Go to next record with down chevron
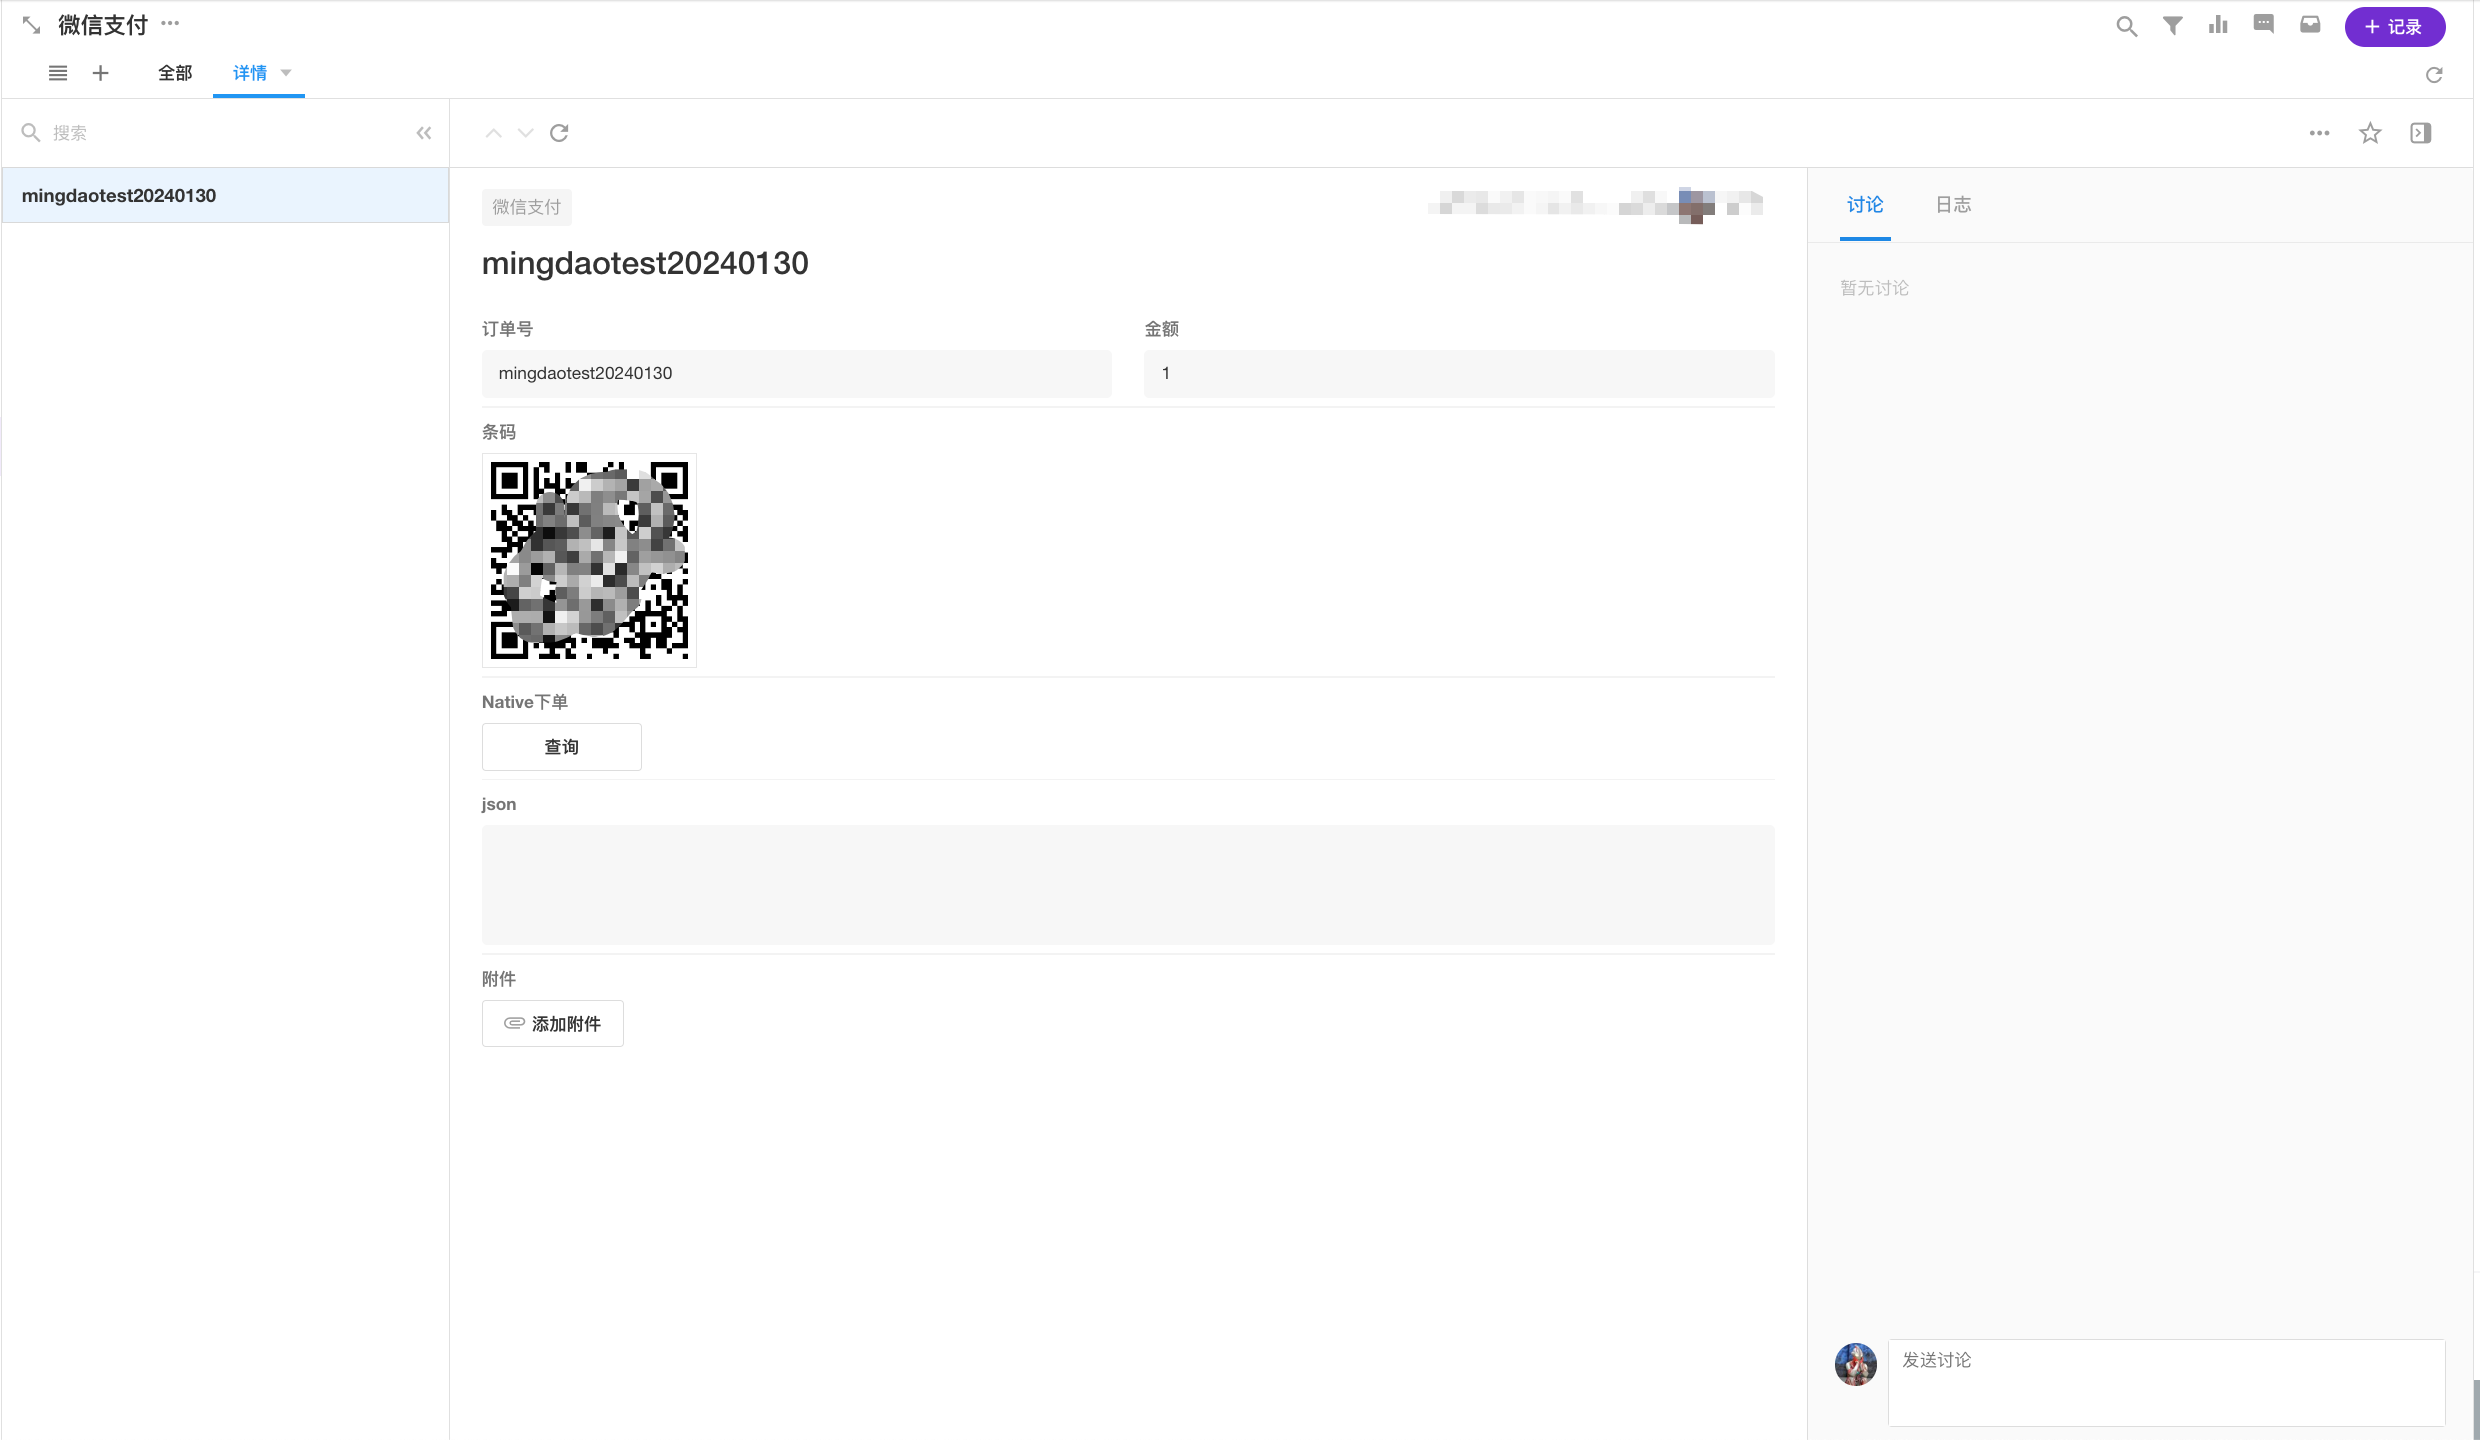Screen dimensions: 2480x1440 tap(525, 133)
